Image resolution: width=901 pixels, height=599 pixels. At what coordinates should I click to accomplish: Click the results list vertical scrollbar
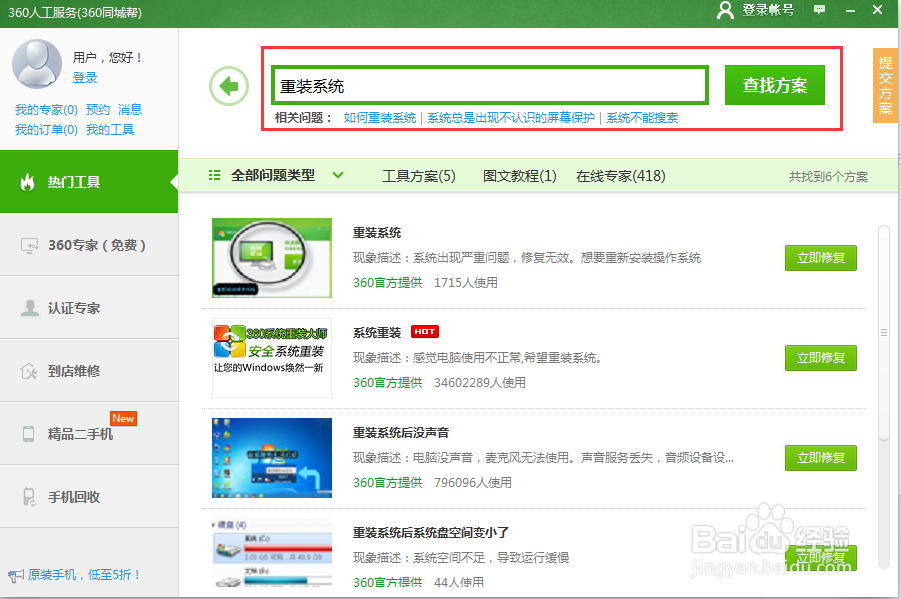884,333
